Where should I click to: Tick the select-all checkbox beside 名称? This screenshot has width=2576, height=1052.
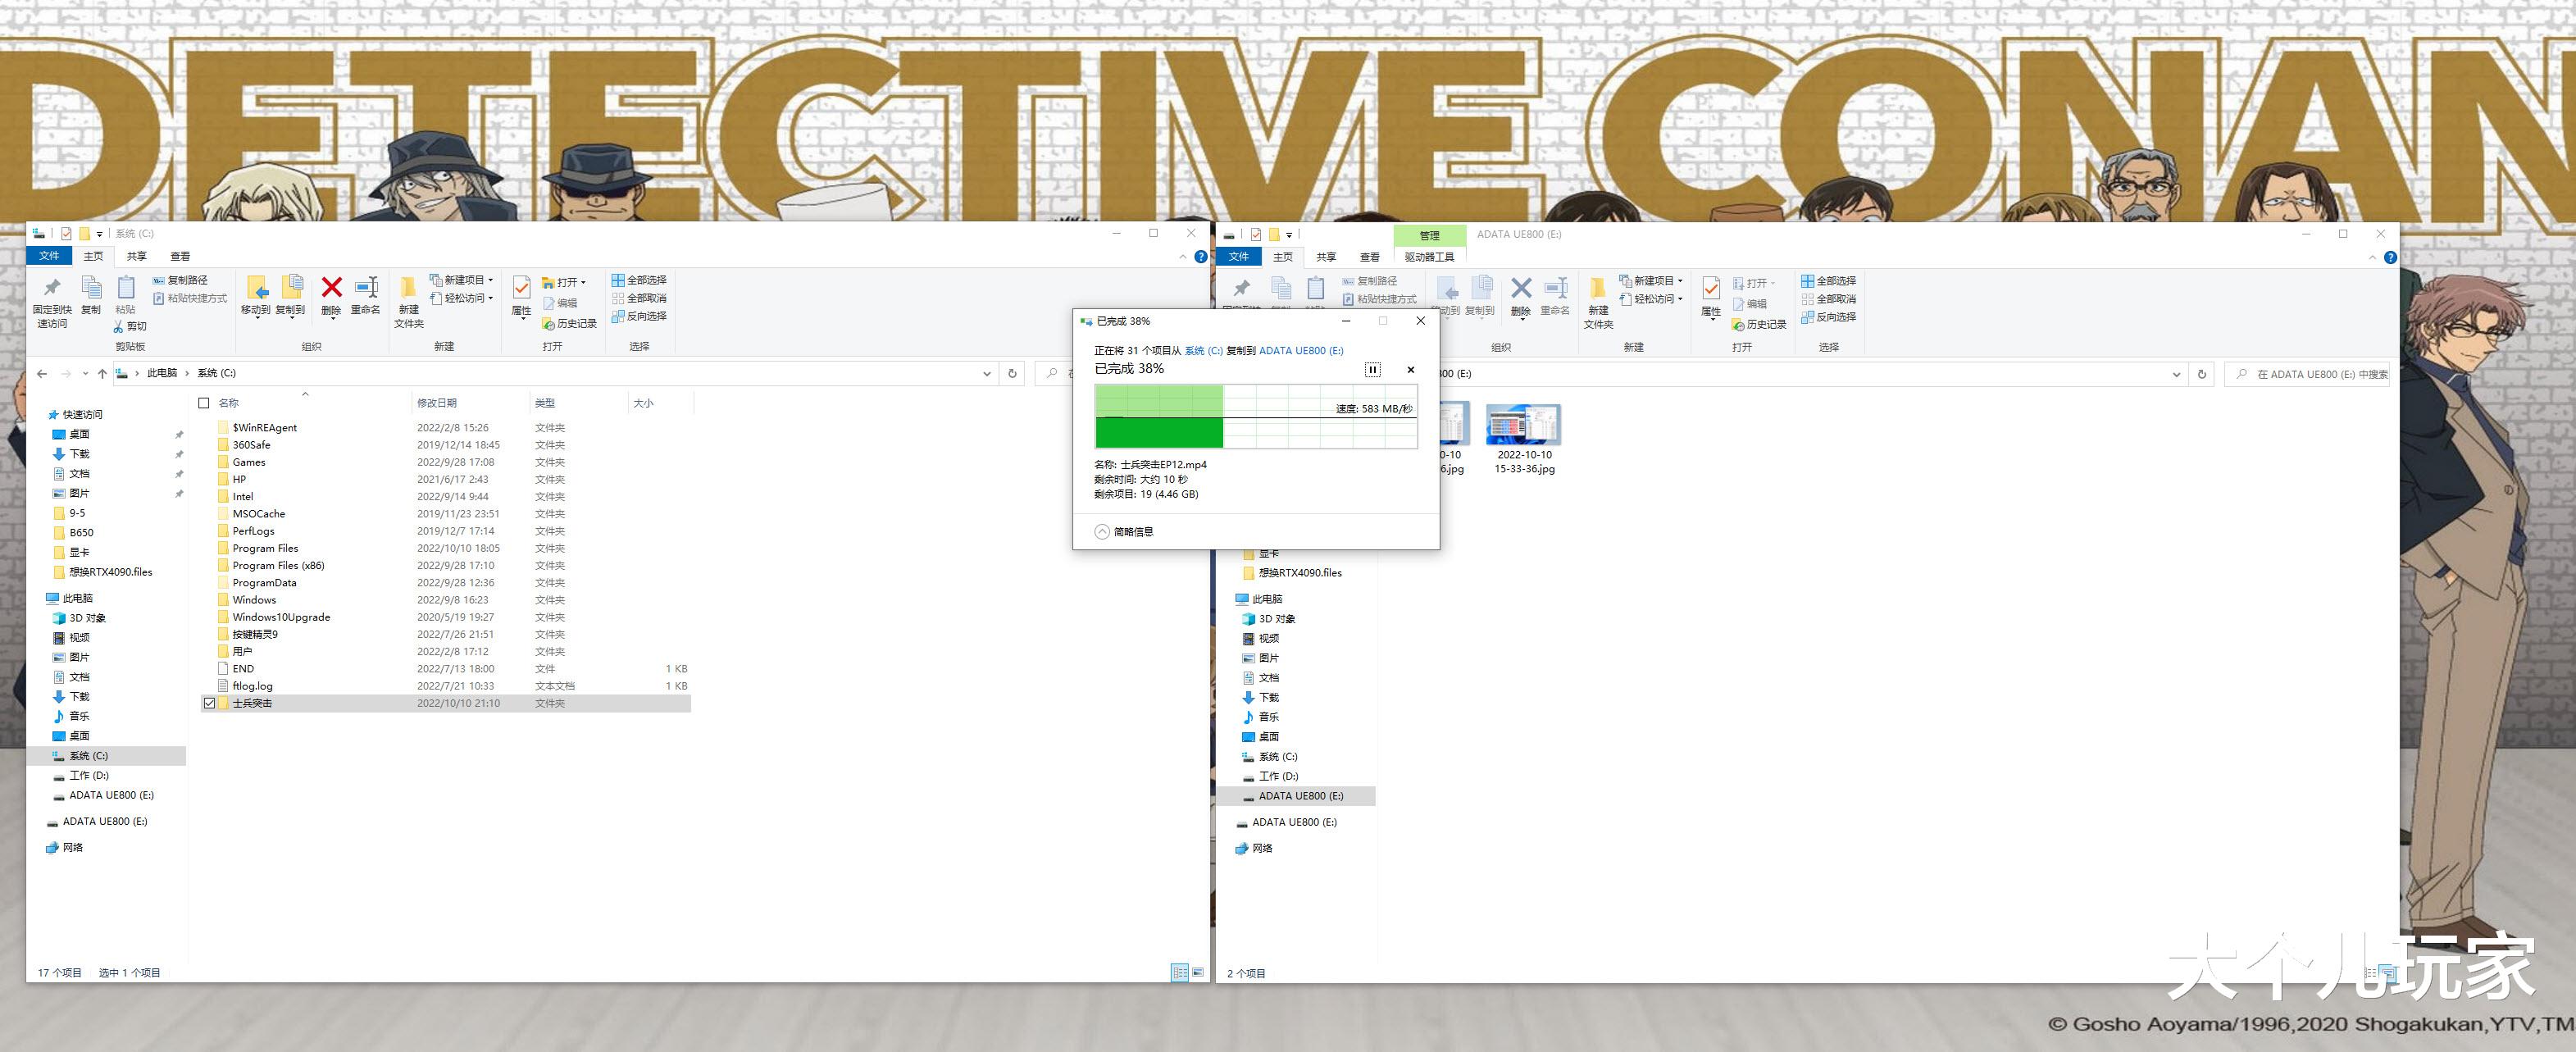204,403
